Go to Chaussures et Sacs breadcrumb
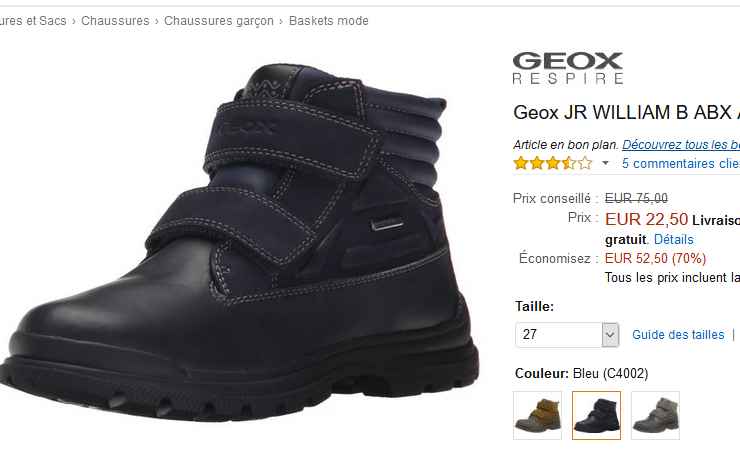Image resolution: width=740 pixels, height=454 pixels. point(33,21)
